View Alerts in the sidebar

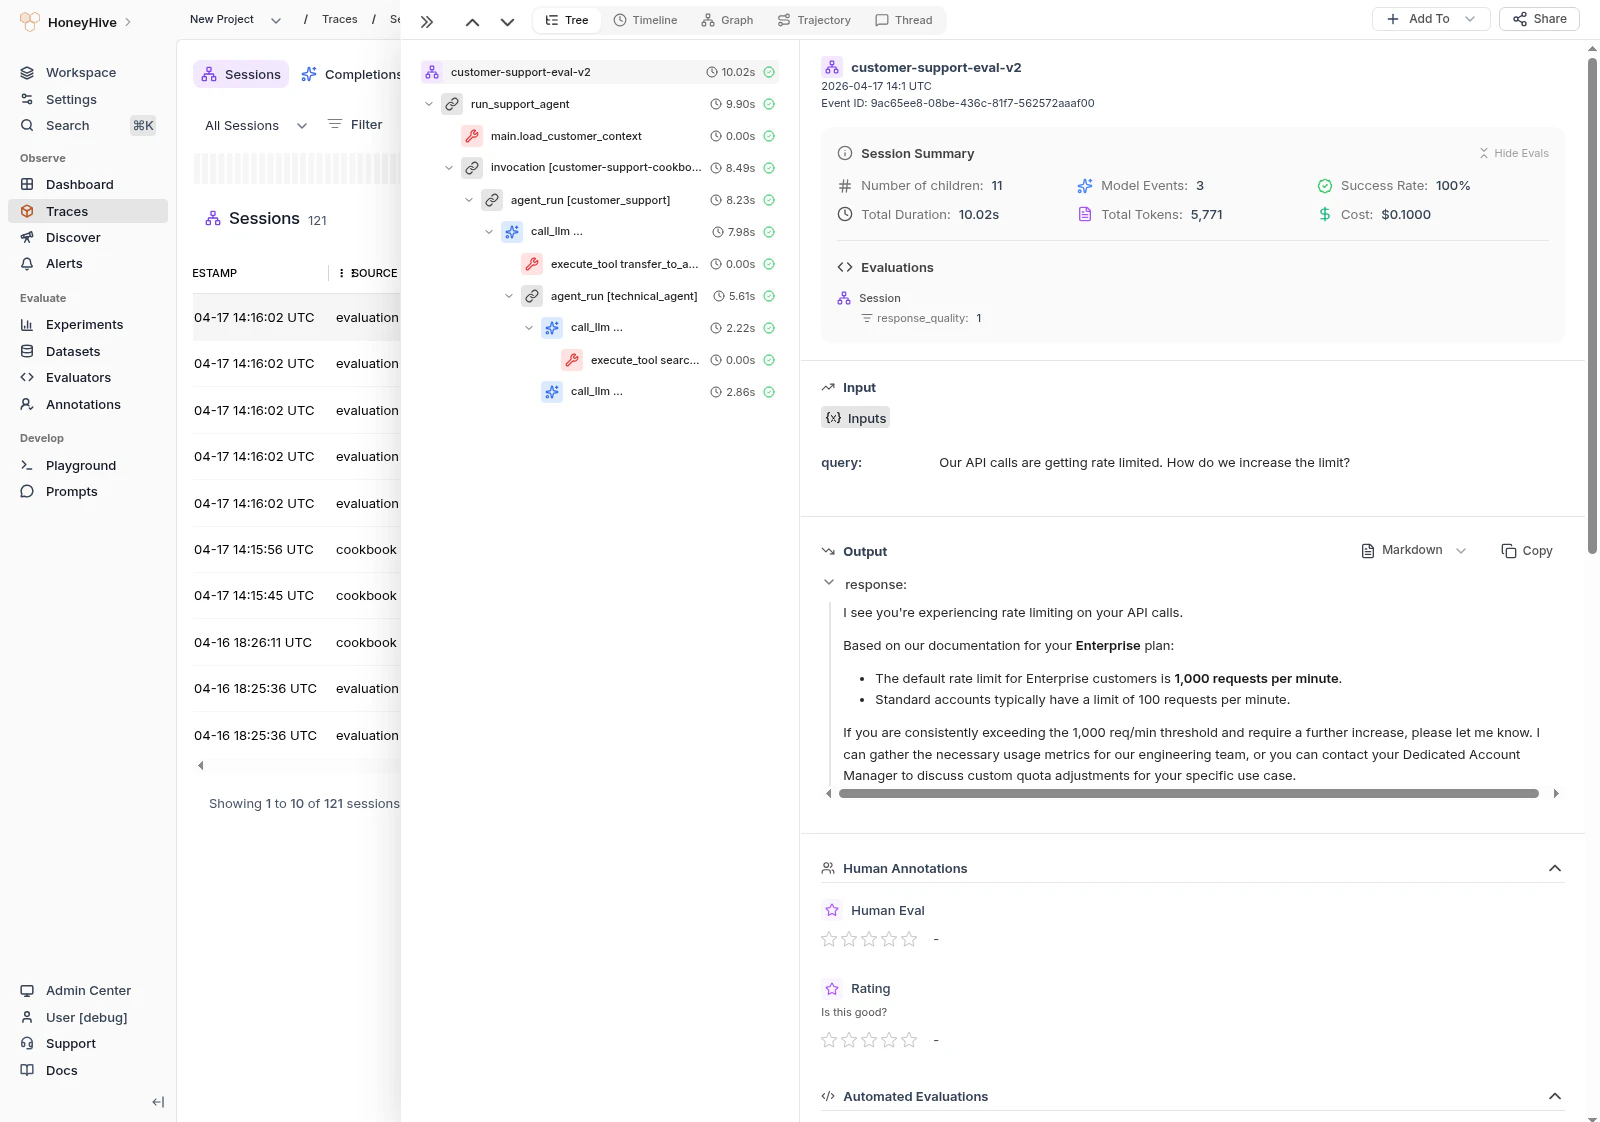click(64, 263)
